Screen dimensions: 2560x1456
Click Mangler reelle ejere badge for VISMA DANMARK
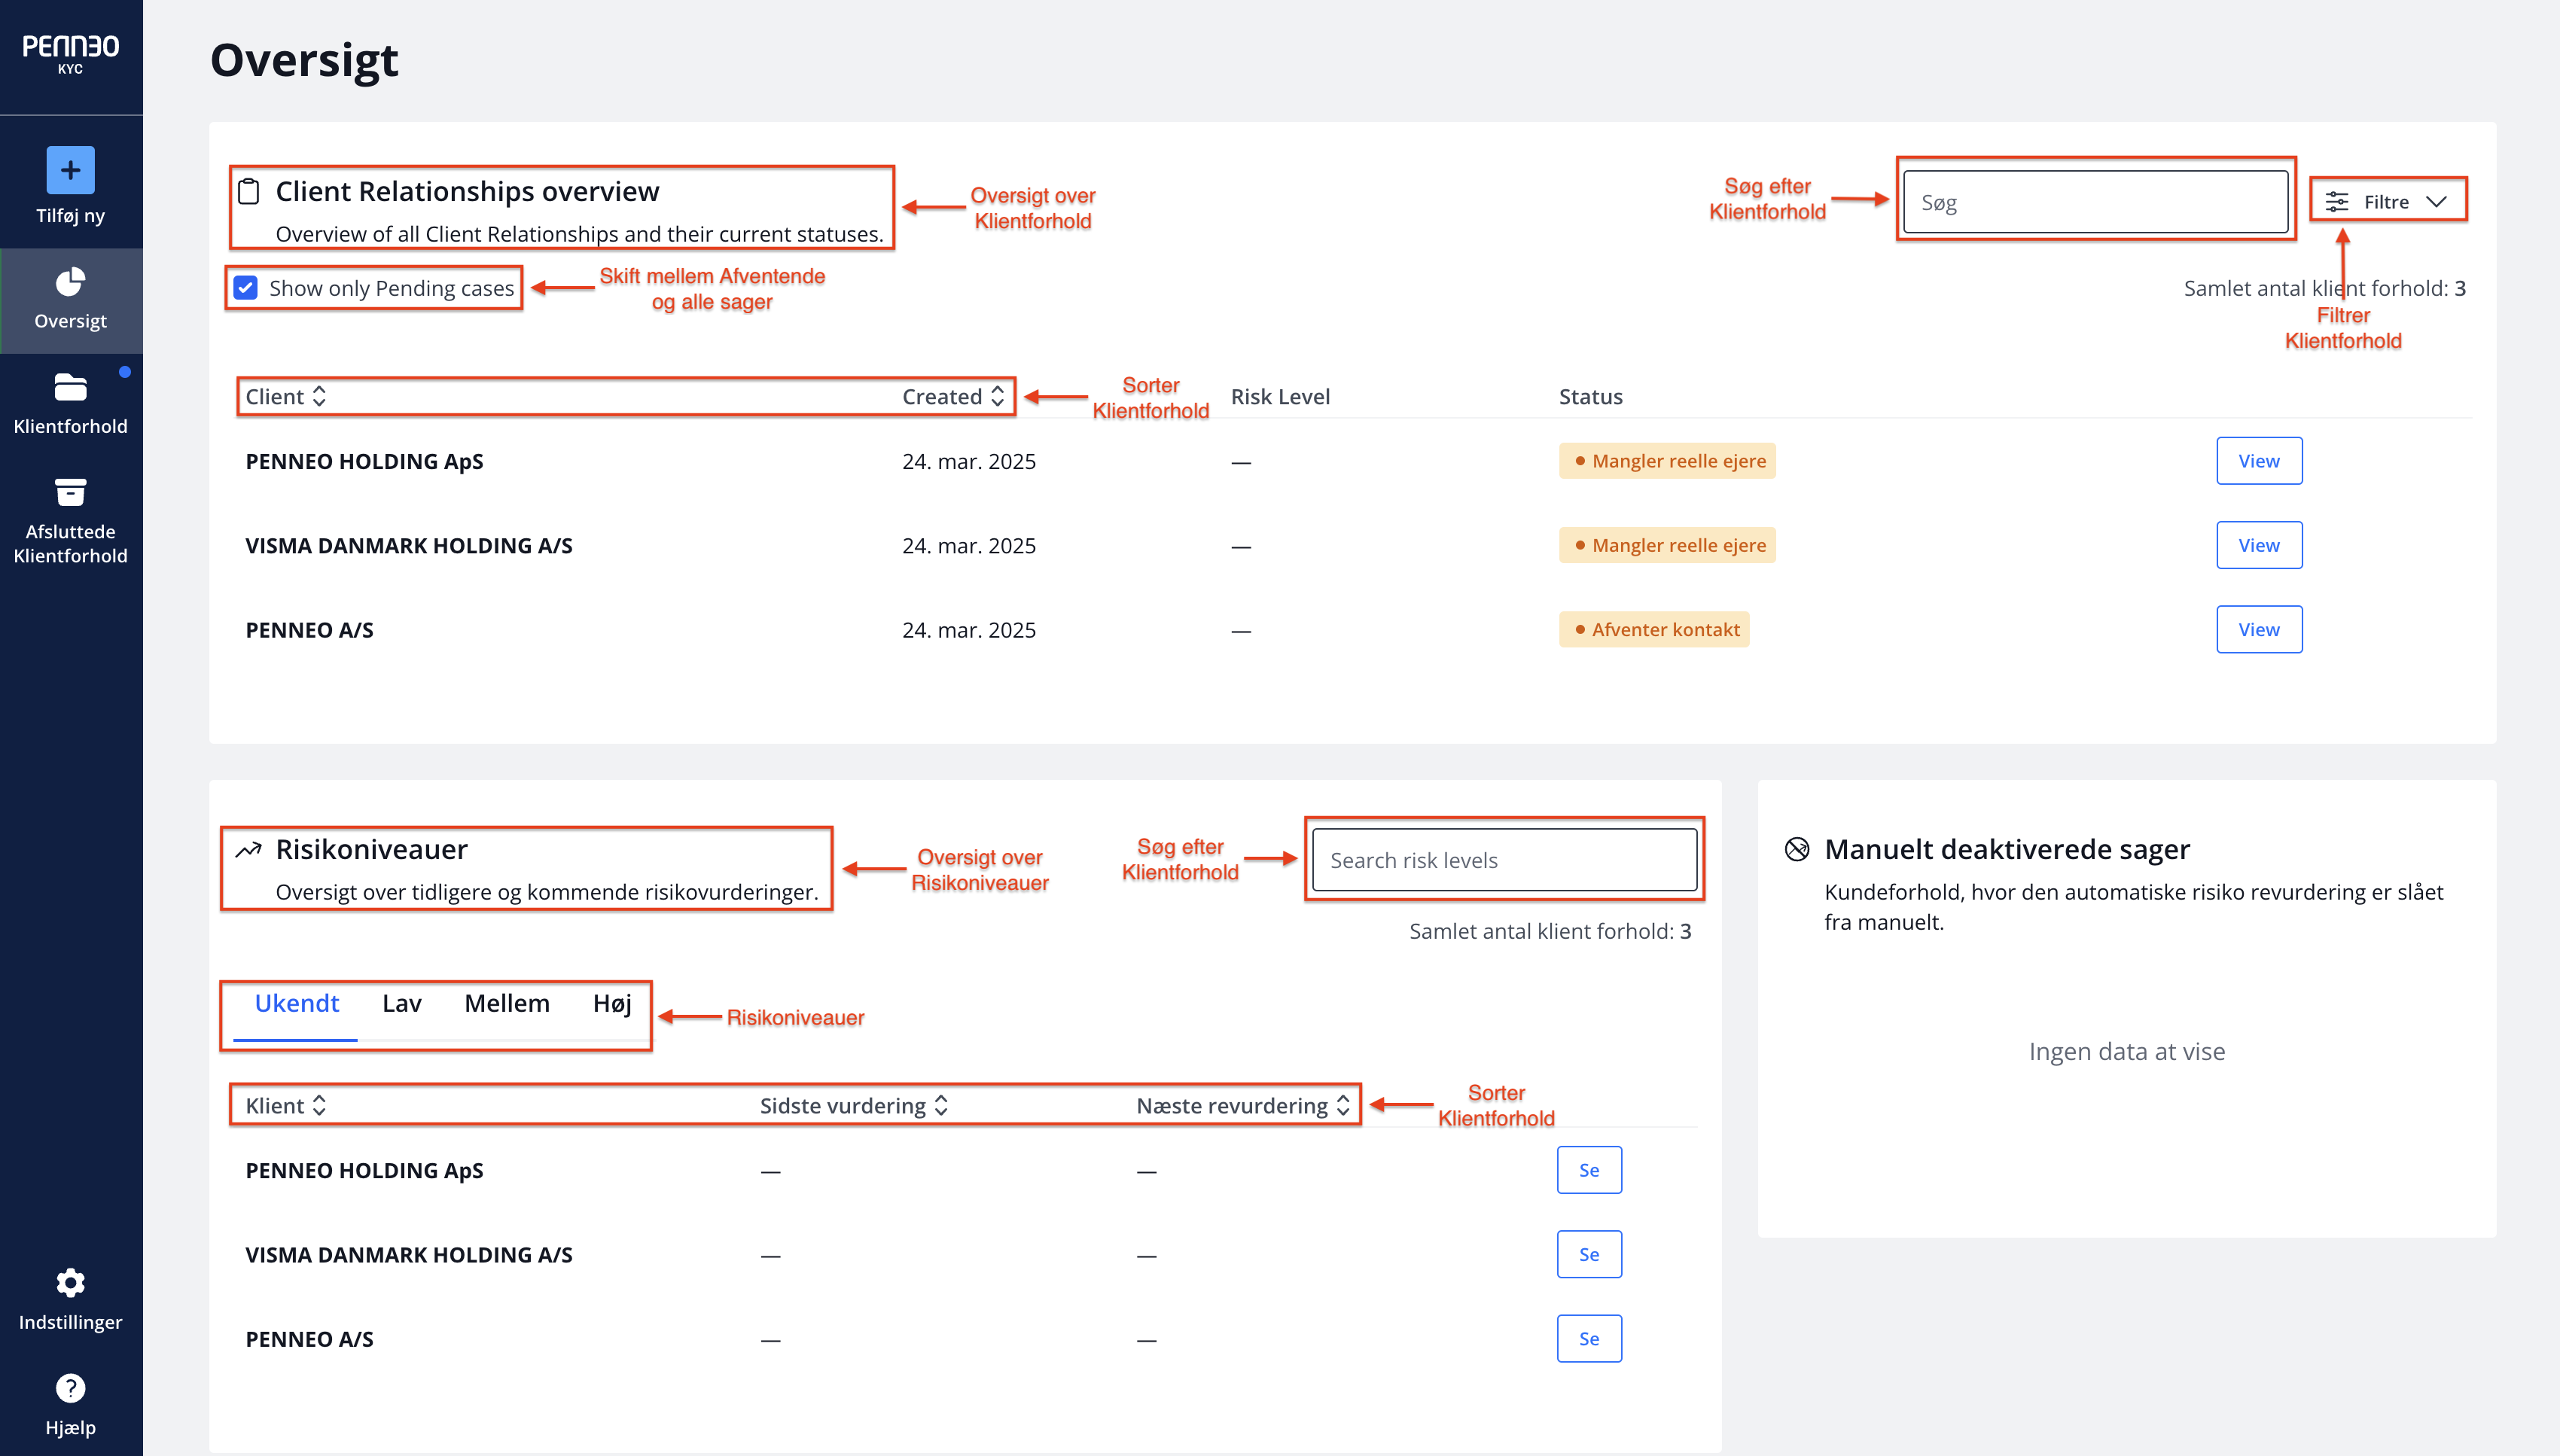tap(1667, 545)
